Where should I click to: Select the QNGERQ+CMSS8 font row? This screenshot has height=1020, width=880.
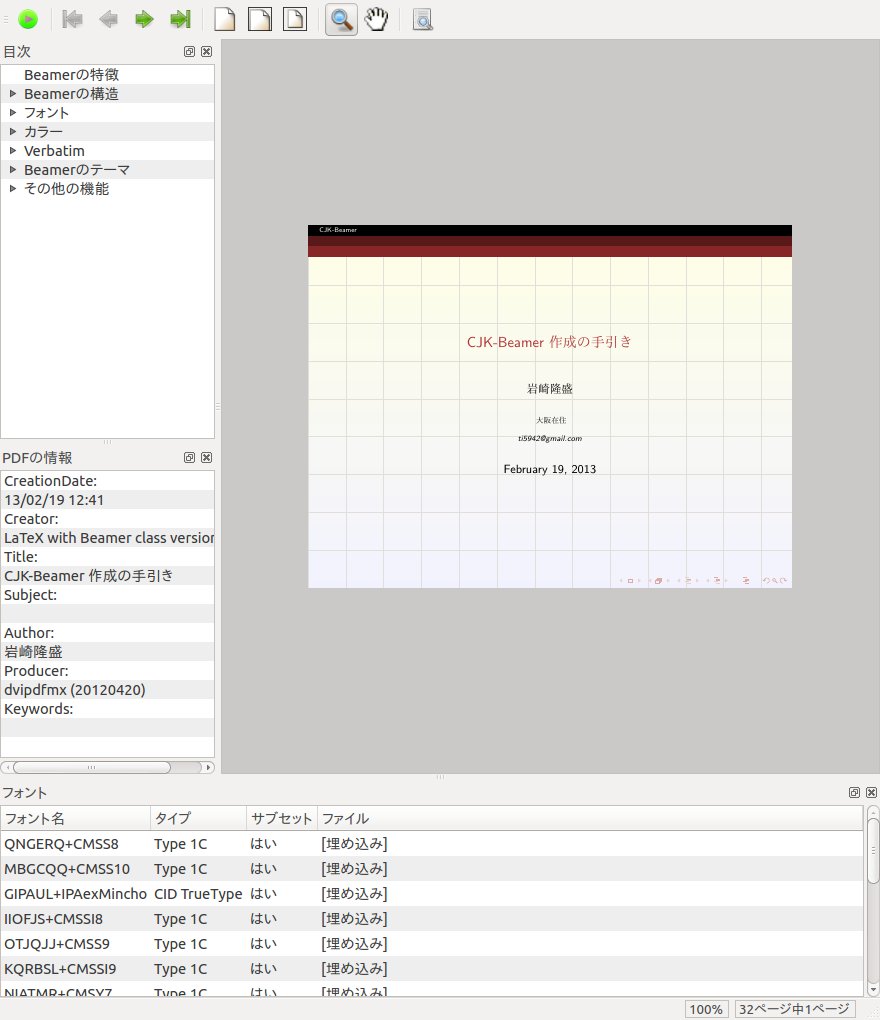(432, 844)
